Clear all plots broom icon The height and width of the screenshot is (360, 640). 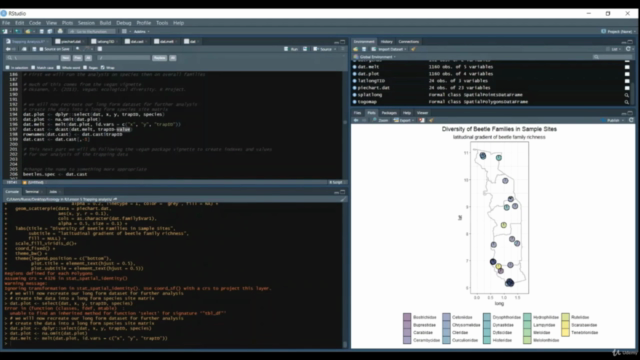coord(431,120)
